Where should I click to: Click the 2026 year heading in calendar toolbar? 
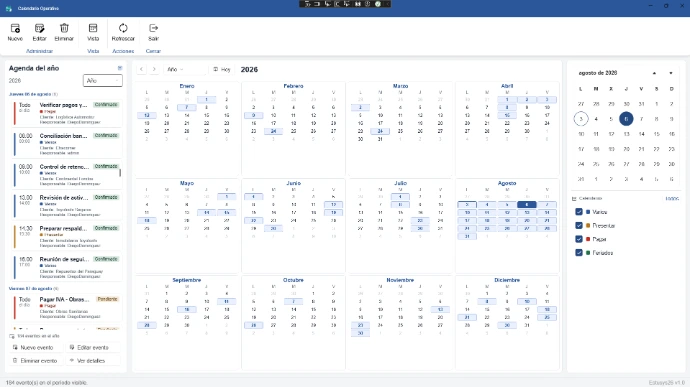coord(249,70)
